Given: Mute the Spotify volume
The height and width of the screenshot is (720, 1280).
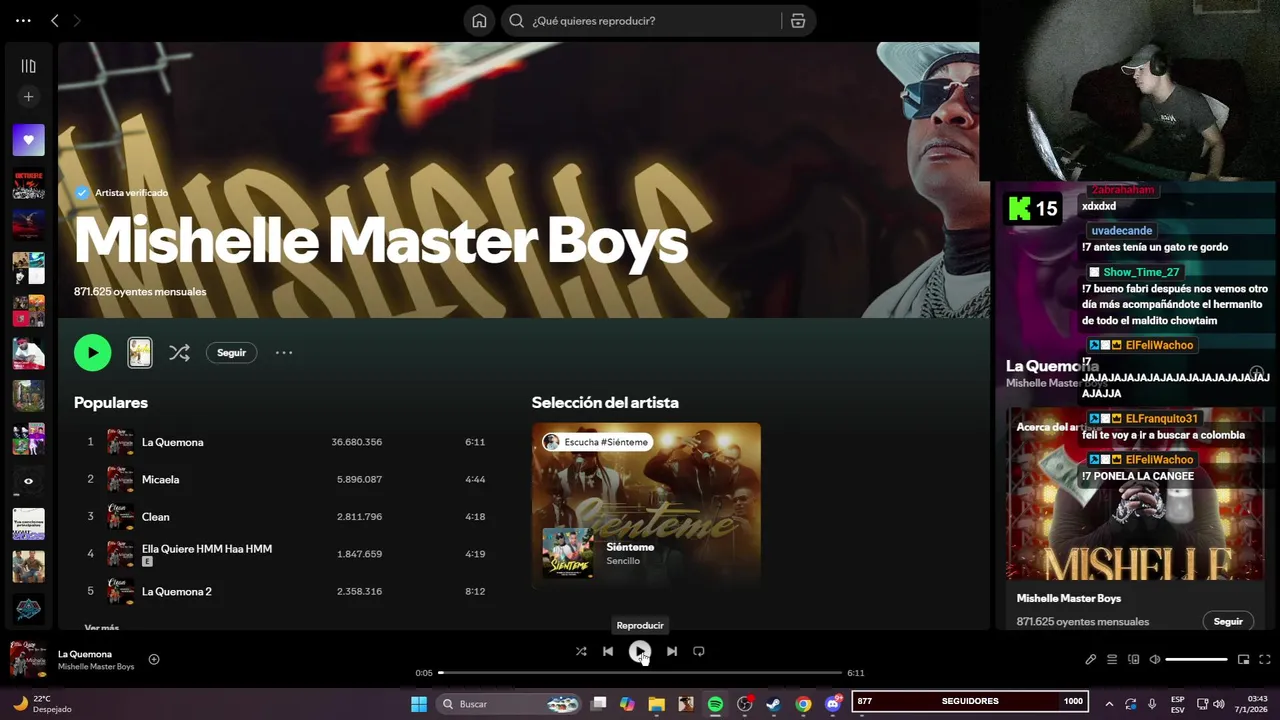Looking at the screenshot, I should click(1155, 659).
